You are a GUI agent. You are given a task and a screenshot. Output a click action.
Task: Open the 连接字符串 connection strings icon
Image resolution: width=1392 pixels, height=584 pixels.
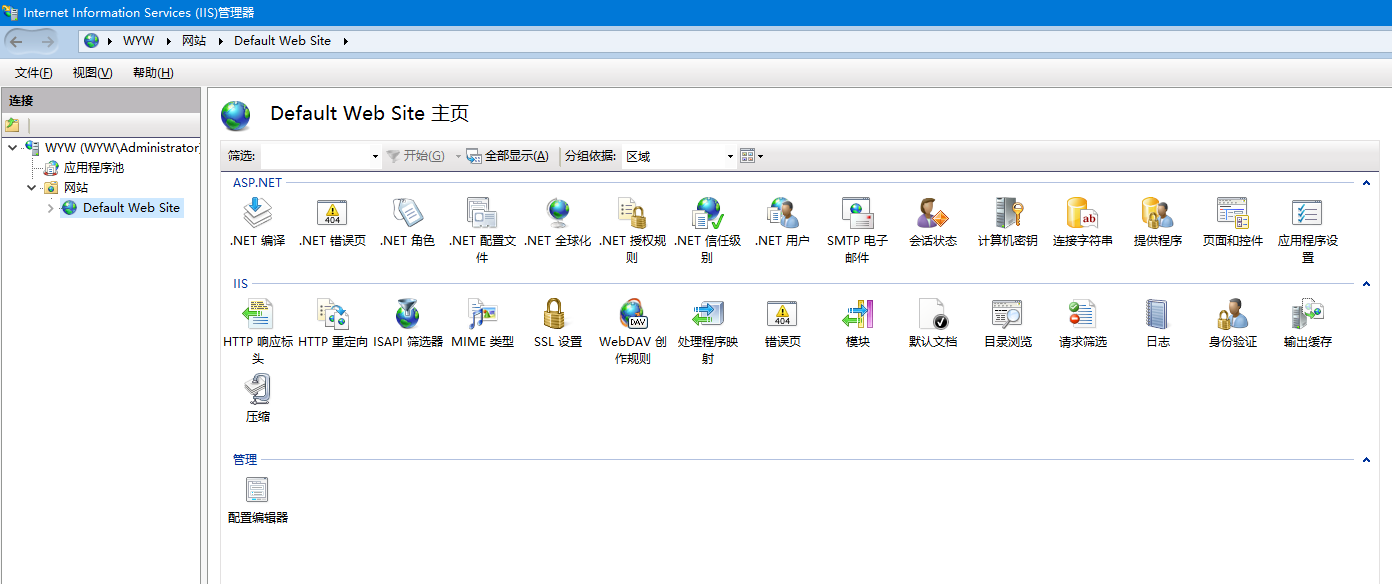(1082, 214)
